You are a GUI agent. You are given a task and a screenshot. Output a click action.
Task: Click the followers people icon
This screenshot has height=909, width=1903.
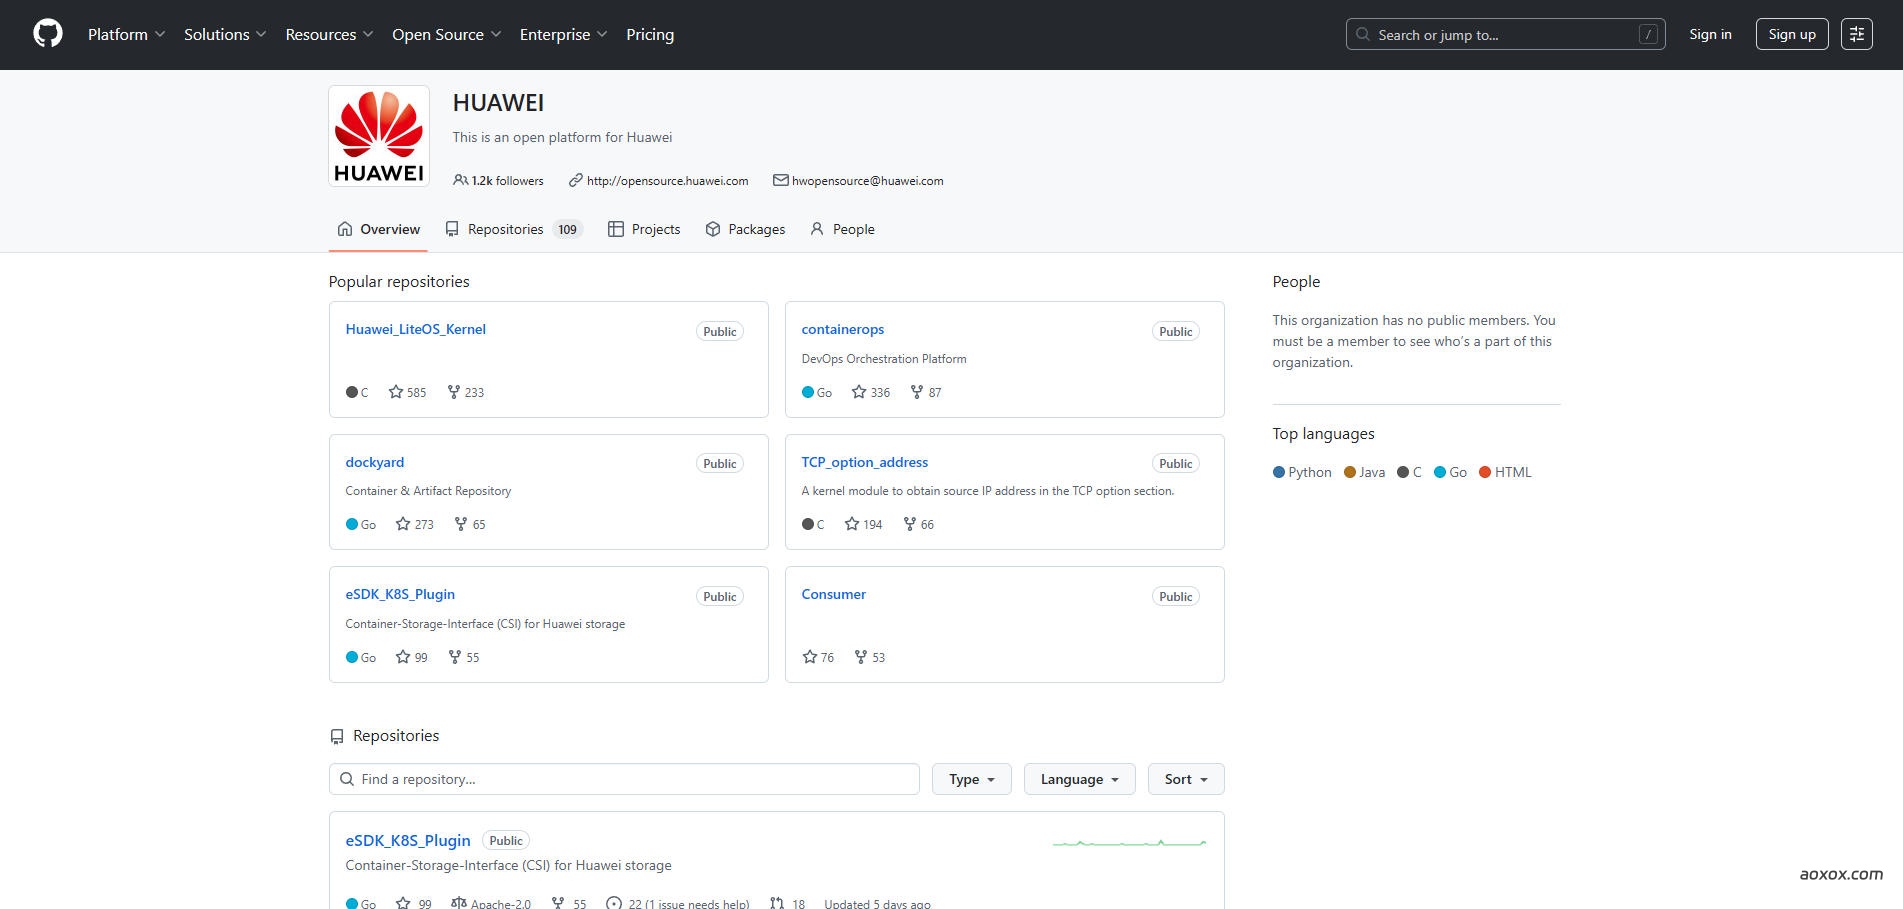[460, 181]
